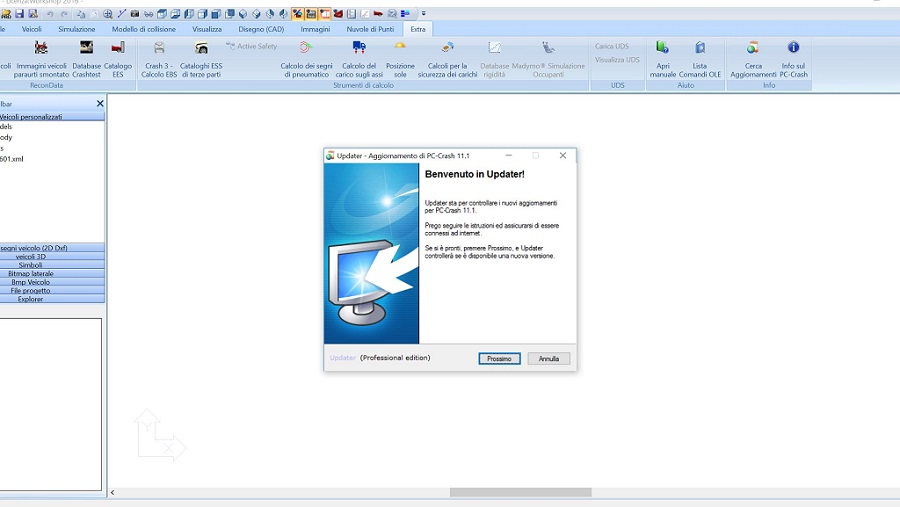Open the Database Crashtest
This screenshot has height=507, width=900.
click(x=87, y=59)
